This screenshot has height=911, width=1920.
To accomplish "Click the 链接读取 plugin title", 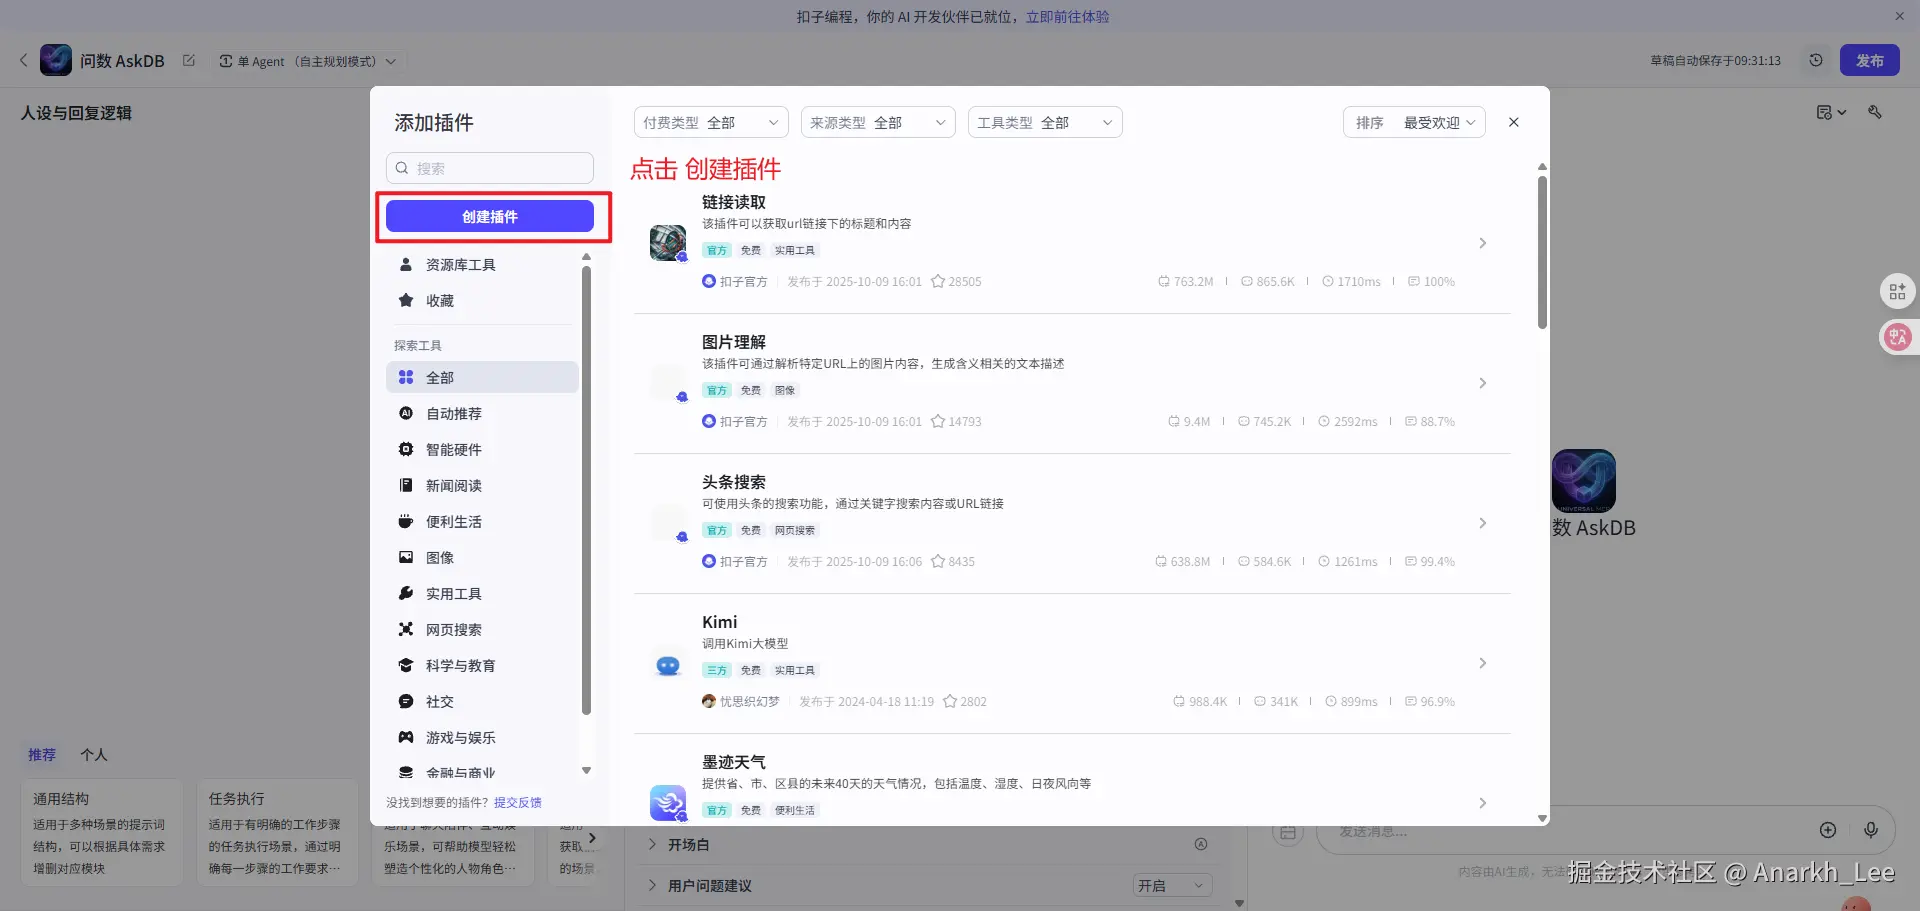I will (734, 202).
